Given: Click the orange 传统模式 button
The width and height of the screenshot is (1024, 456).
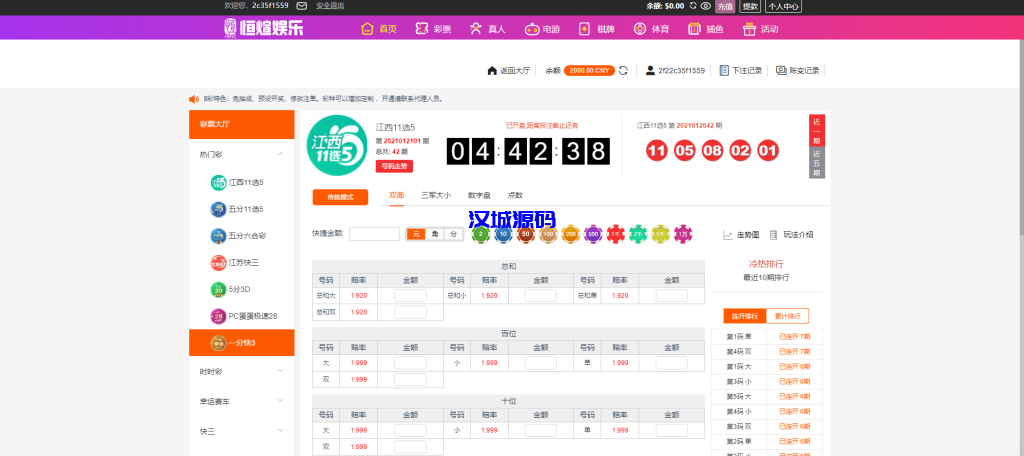Looking at the screenshot, I should click(340, 197).
